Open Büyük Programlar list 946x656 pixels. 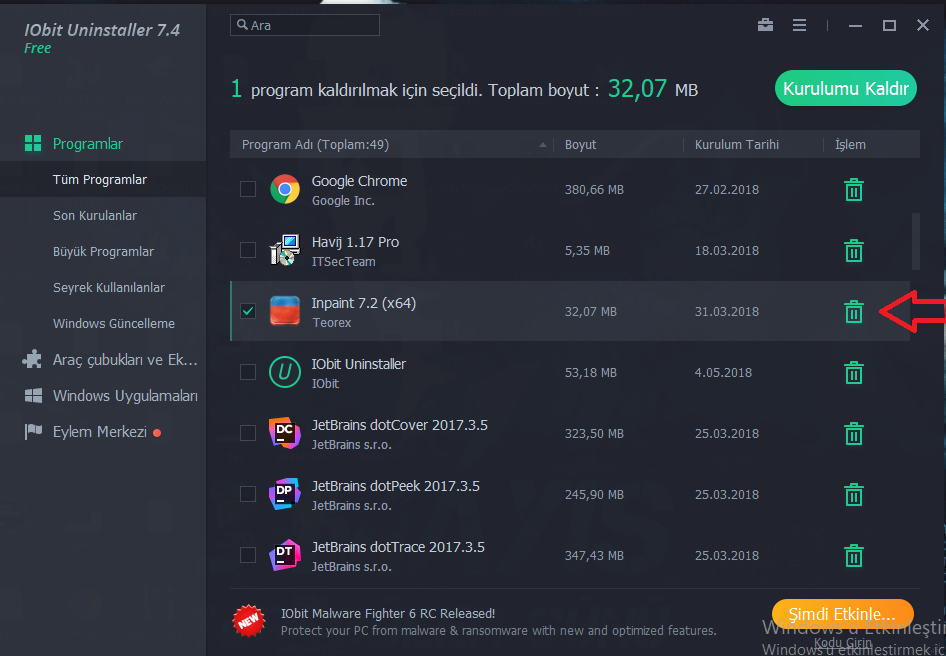[103, 252]
